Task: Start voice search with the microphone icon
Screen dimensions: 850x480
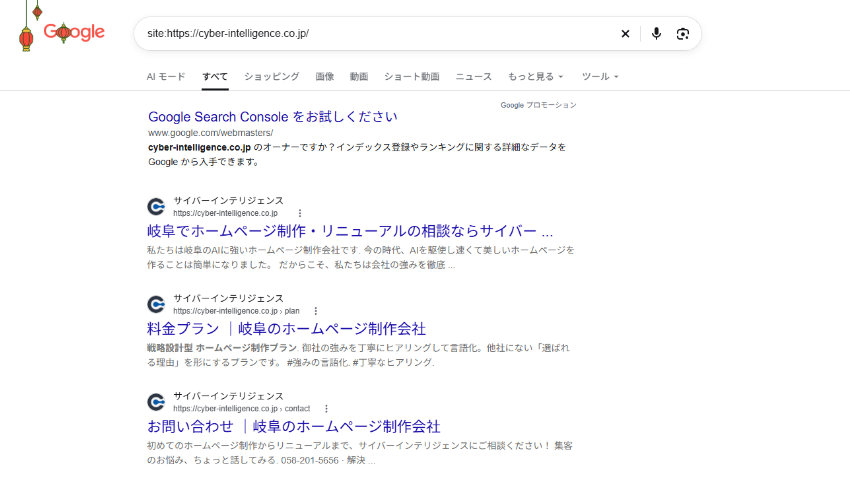Action: [x=656, y=34]
